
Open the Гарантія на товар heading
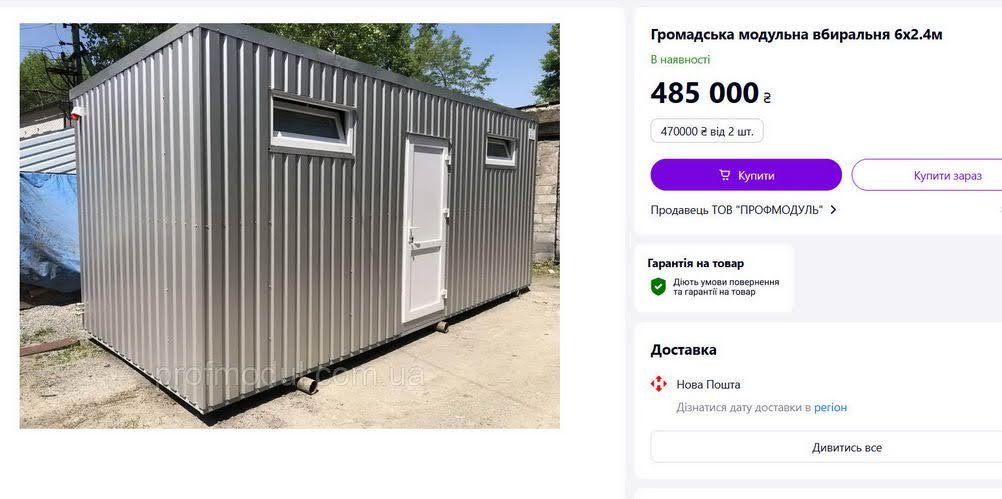695,263
